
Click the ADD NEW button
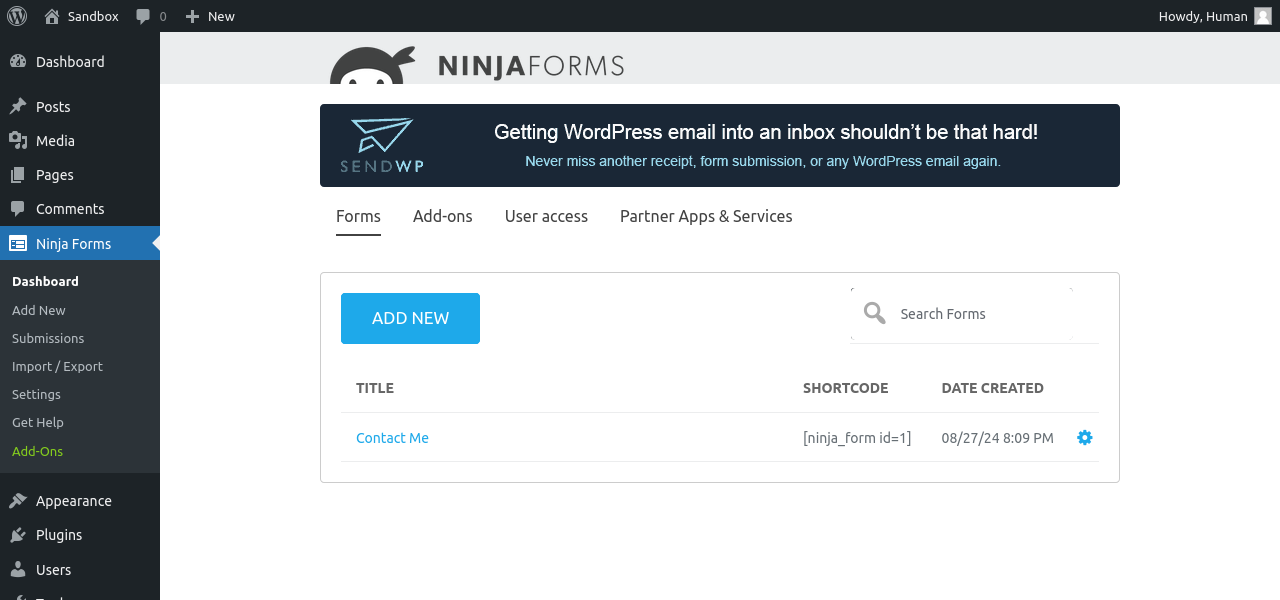tap(410, 318)
